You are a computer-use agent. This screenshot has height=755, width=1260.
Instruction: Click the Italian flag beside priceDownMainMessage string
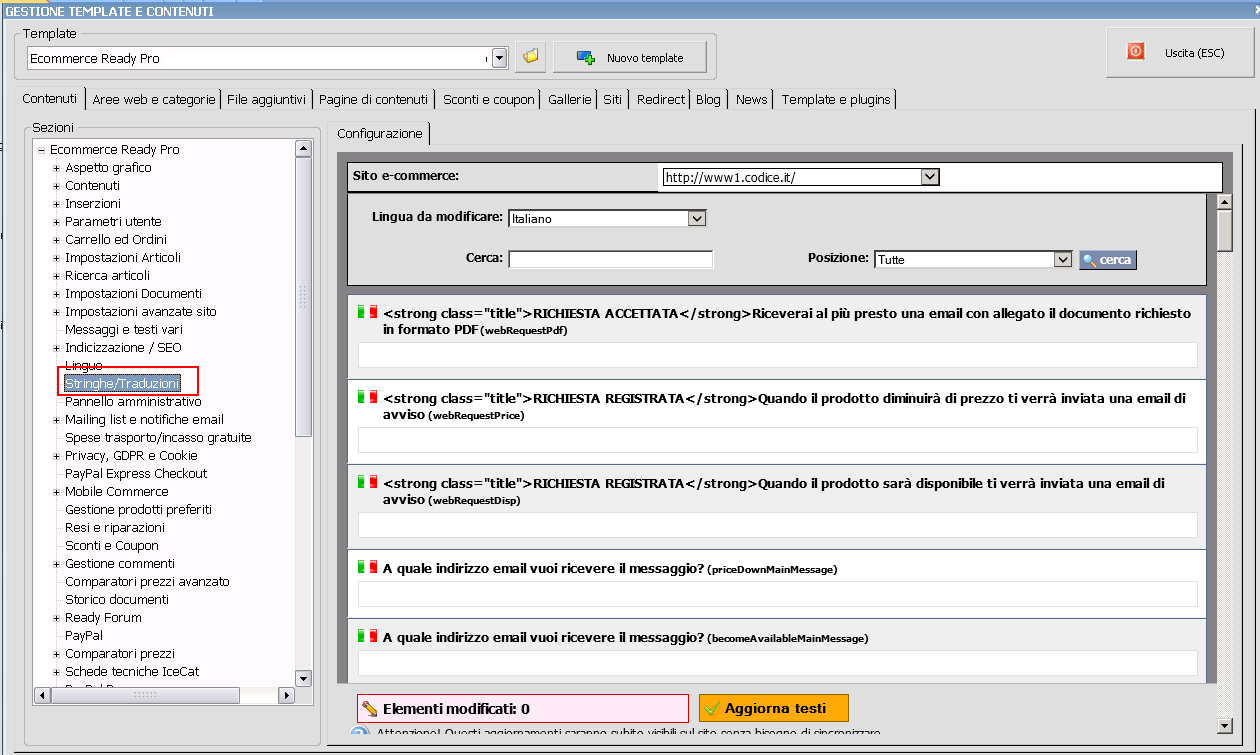pyautogui.click(x=367, y=567)
